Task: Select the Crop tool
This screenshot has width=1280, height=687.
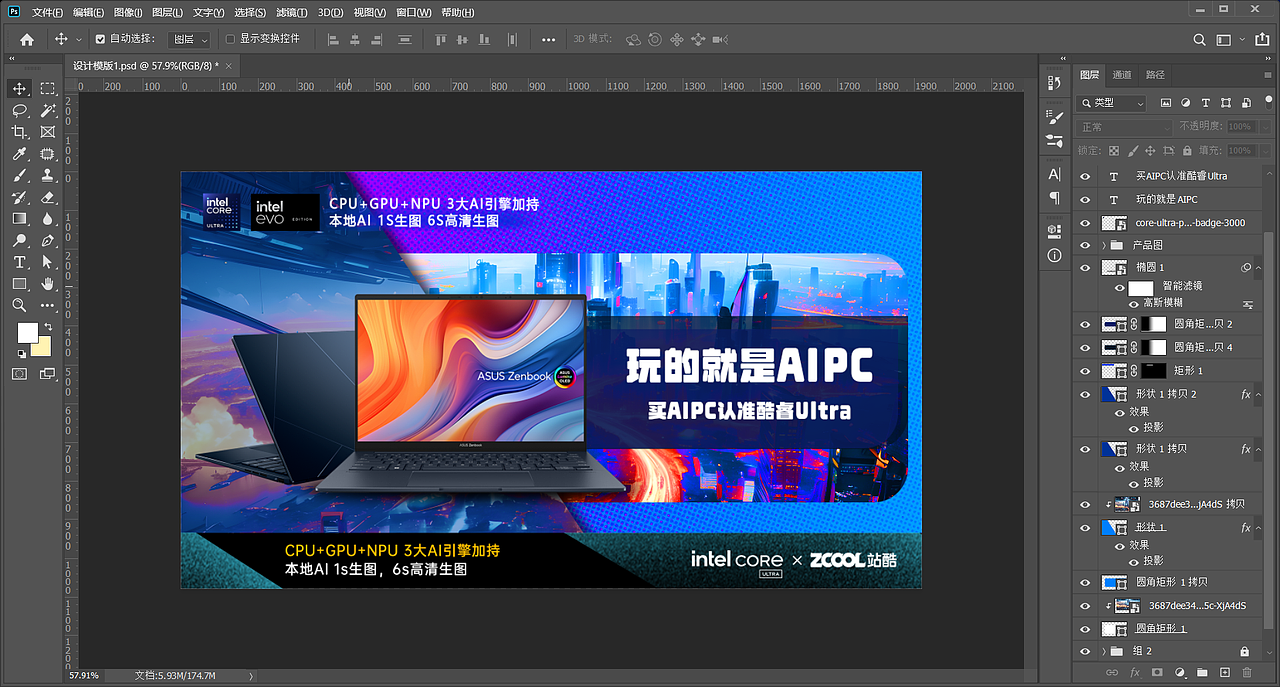Action: [19, 132]
